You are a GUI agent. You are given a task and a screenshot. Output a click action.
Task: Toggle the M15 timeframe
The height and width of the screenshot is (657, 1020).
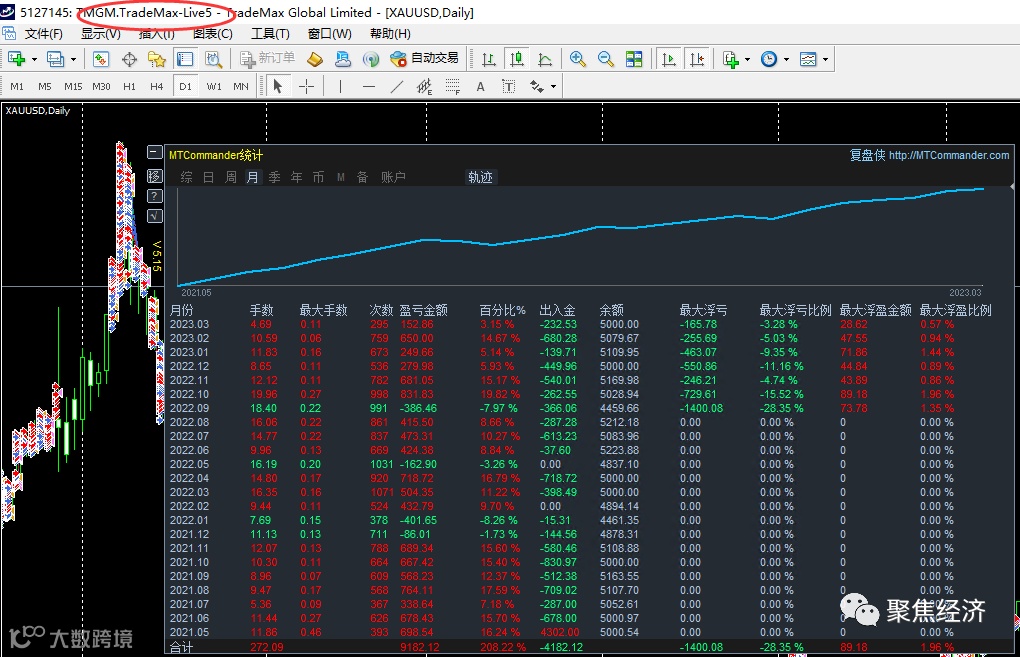73,87
